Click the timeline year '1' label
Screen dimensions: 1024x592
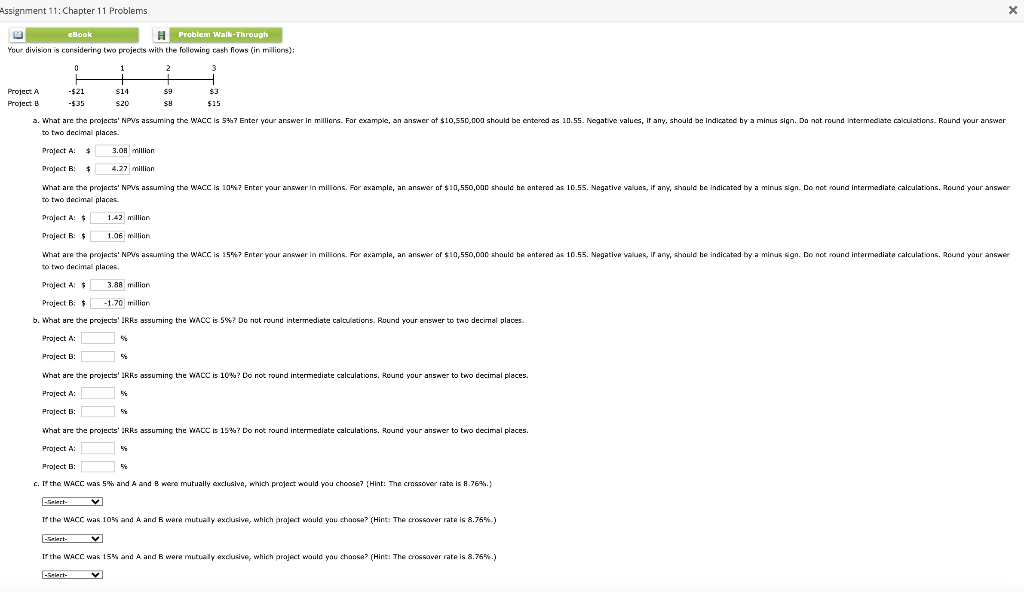pyautogui.click(x=122, y=68)
